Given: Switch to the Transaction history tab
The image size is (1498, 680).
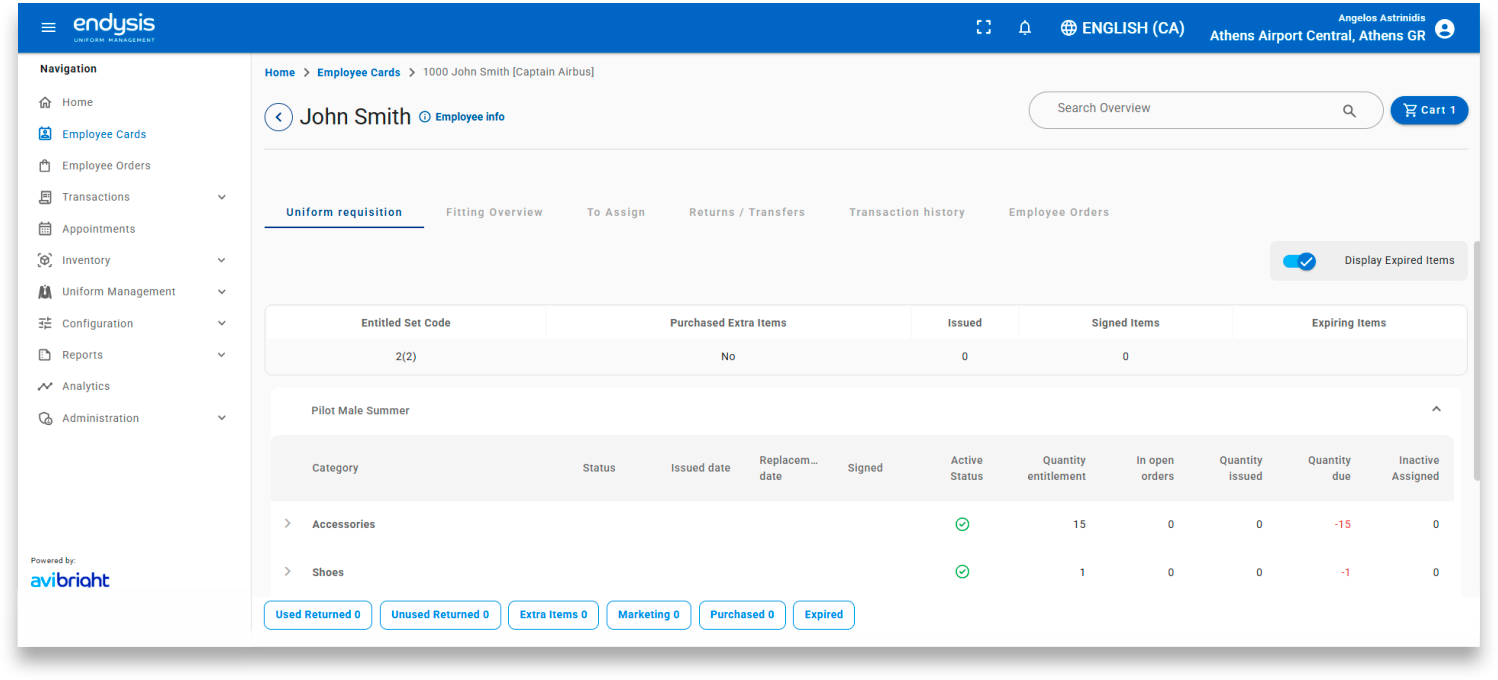Looking at the screenshot, I should pos(906,212).
